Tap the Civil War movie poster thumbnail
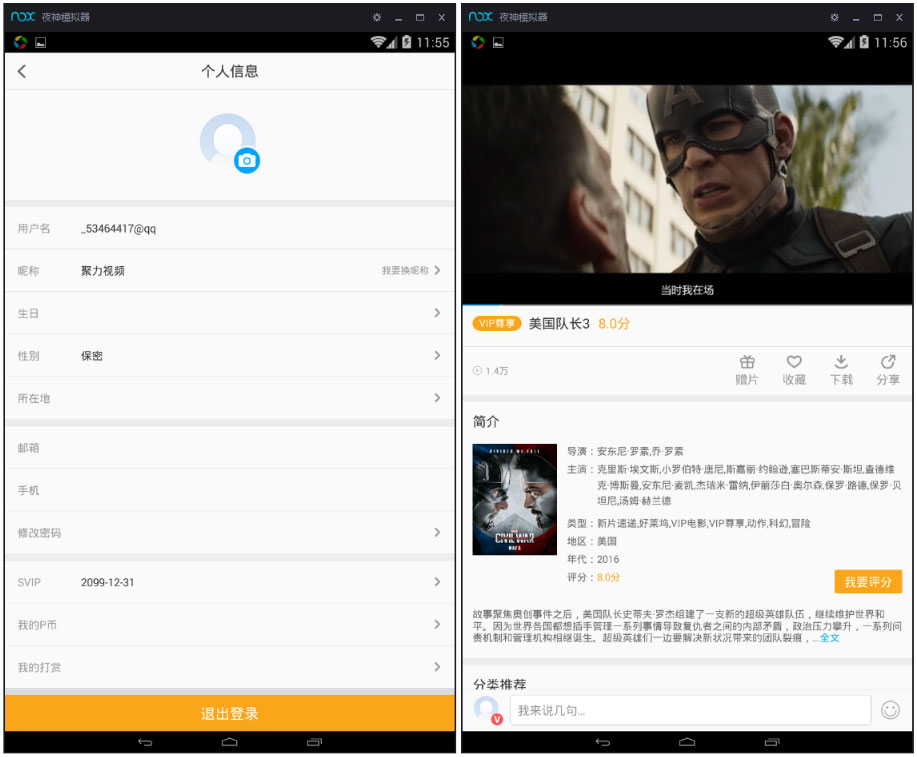917x757 pixels. pos(515,500)
